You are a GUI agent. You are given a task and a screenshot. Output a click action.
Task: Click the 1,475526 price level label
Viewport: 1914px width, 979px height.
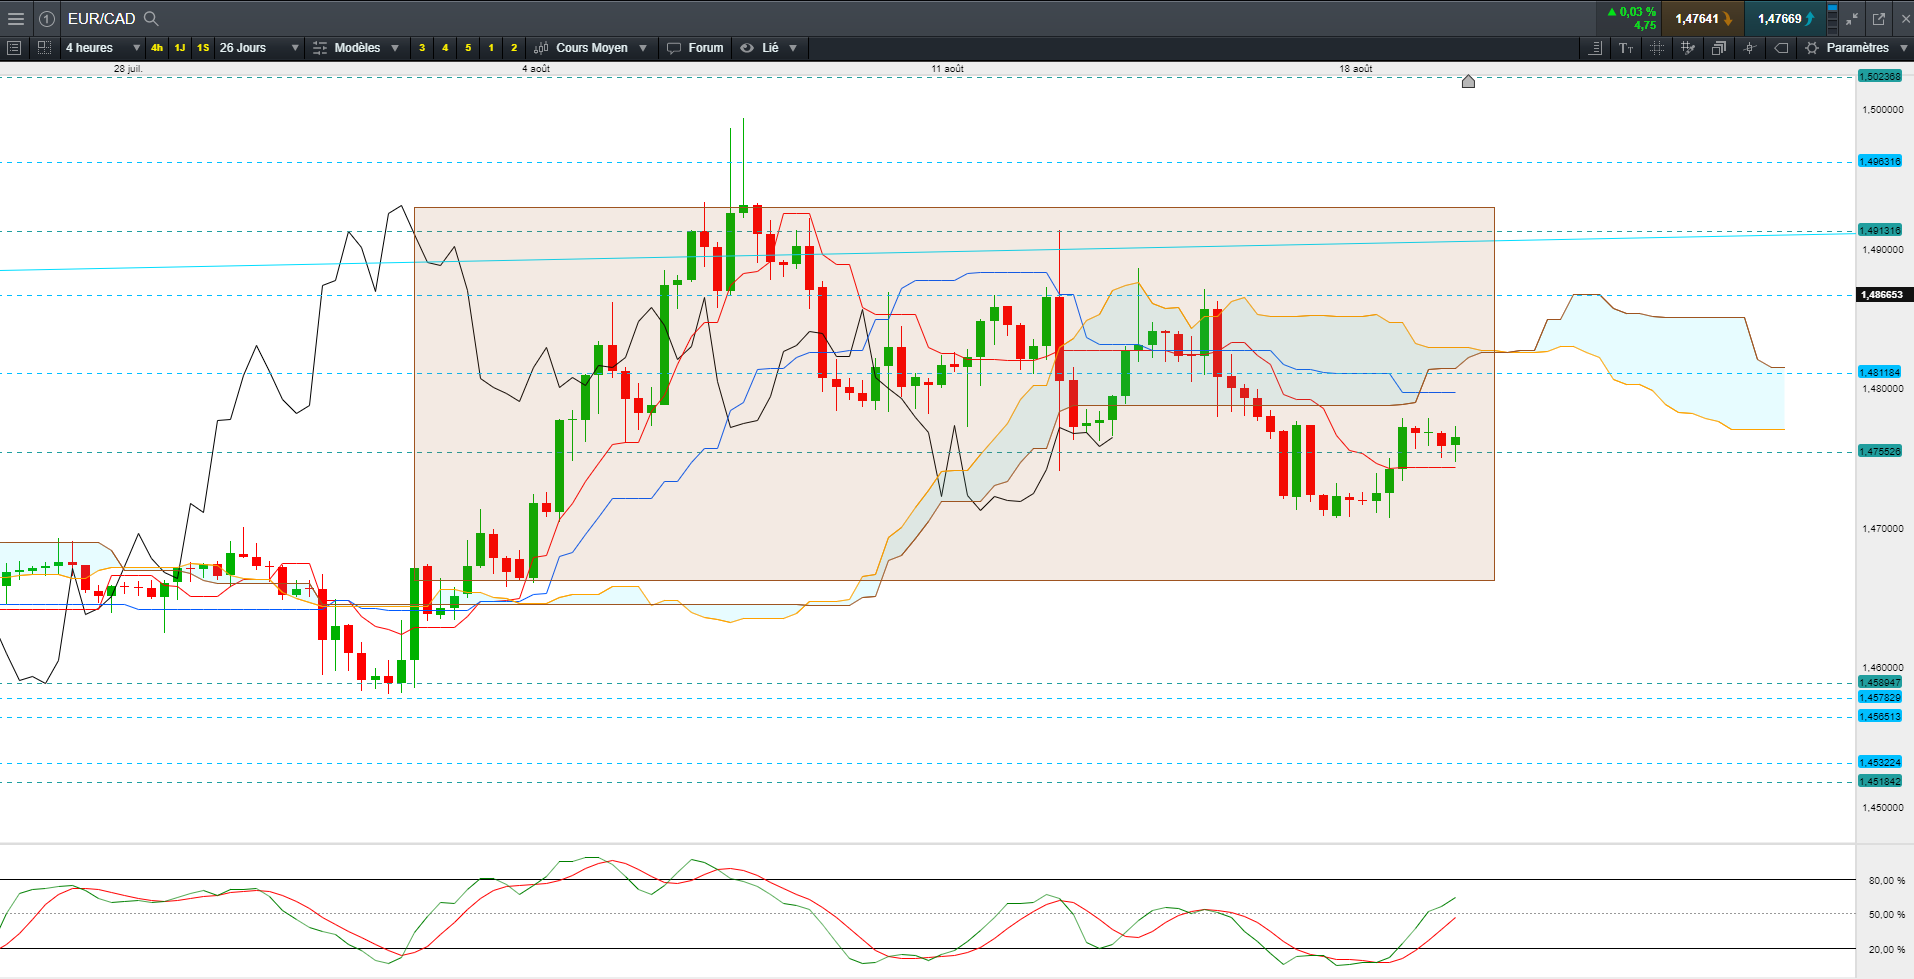coord(1880,451)
